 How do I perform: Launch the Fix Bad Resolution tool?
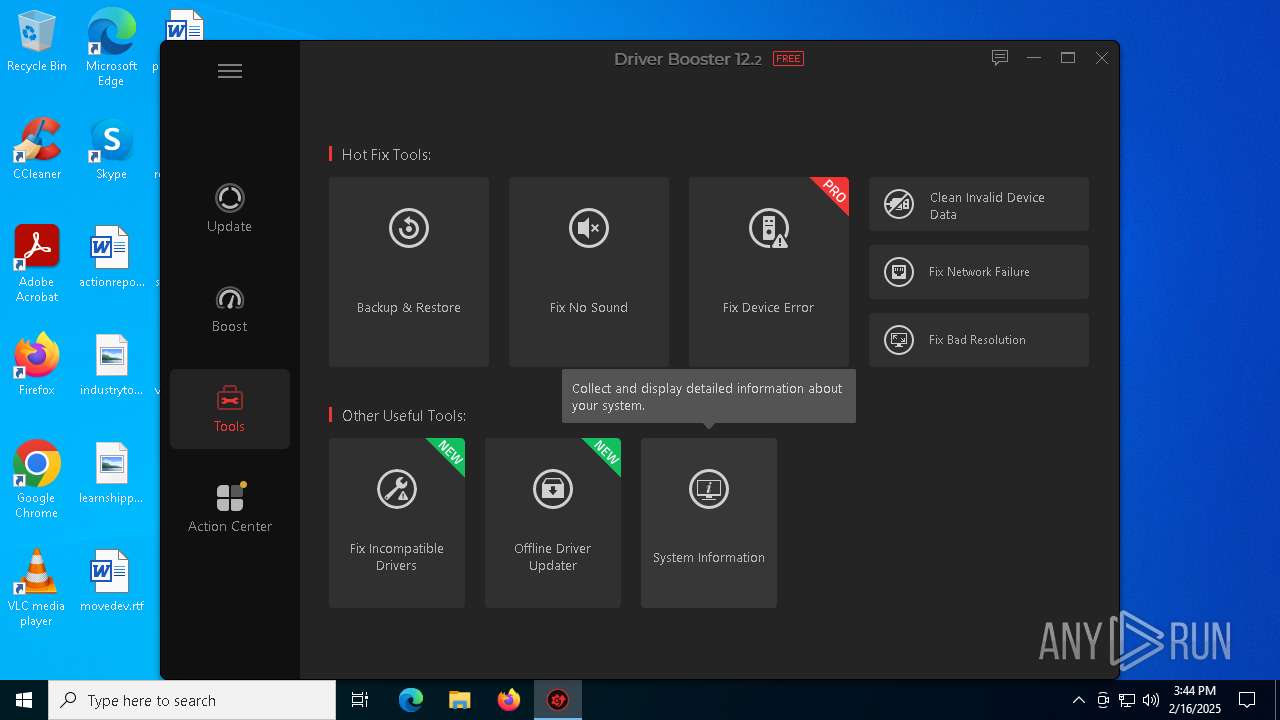(979, 340)
